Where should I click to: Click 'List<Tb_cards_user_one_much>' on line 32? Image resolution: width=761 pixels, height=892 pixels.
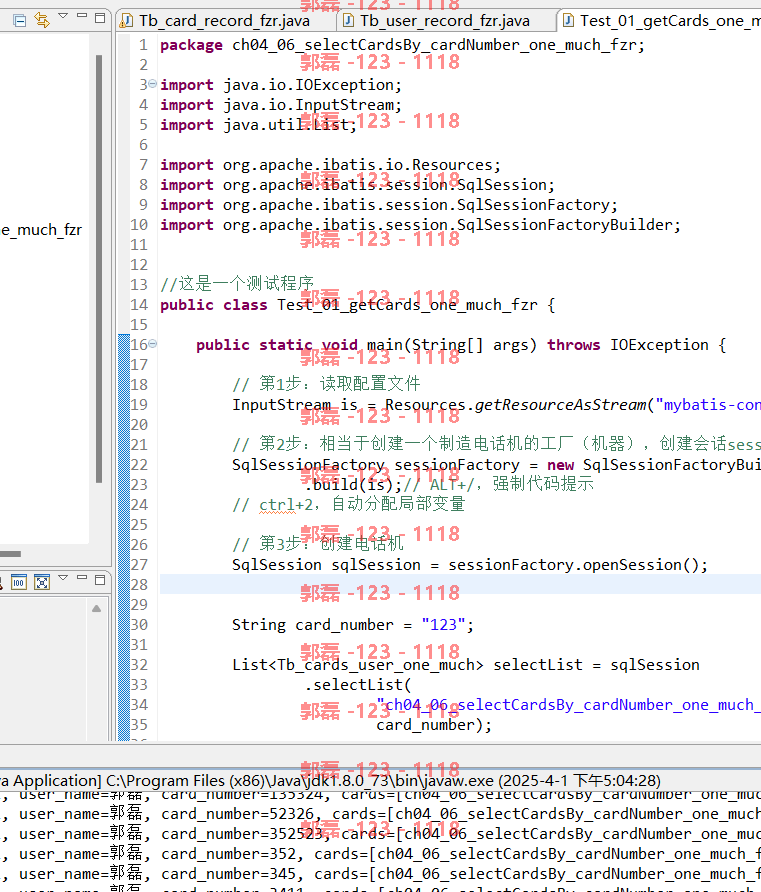[x=358, y=665]
